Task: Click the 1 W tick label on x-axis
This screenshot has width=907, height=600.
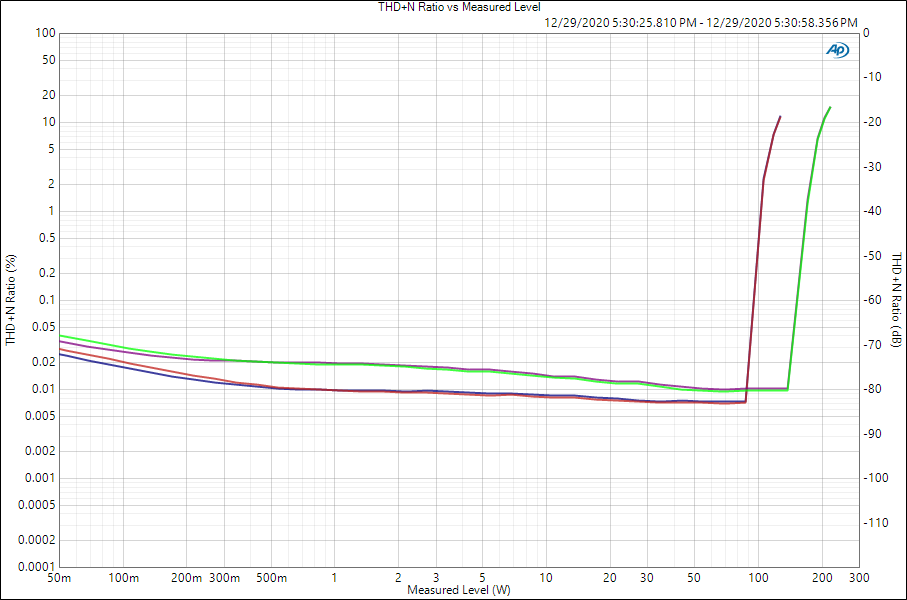Action: tap(334, 578)
